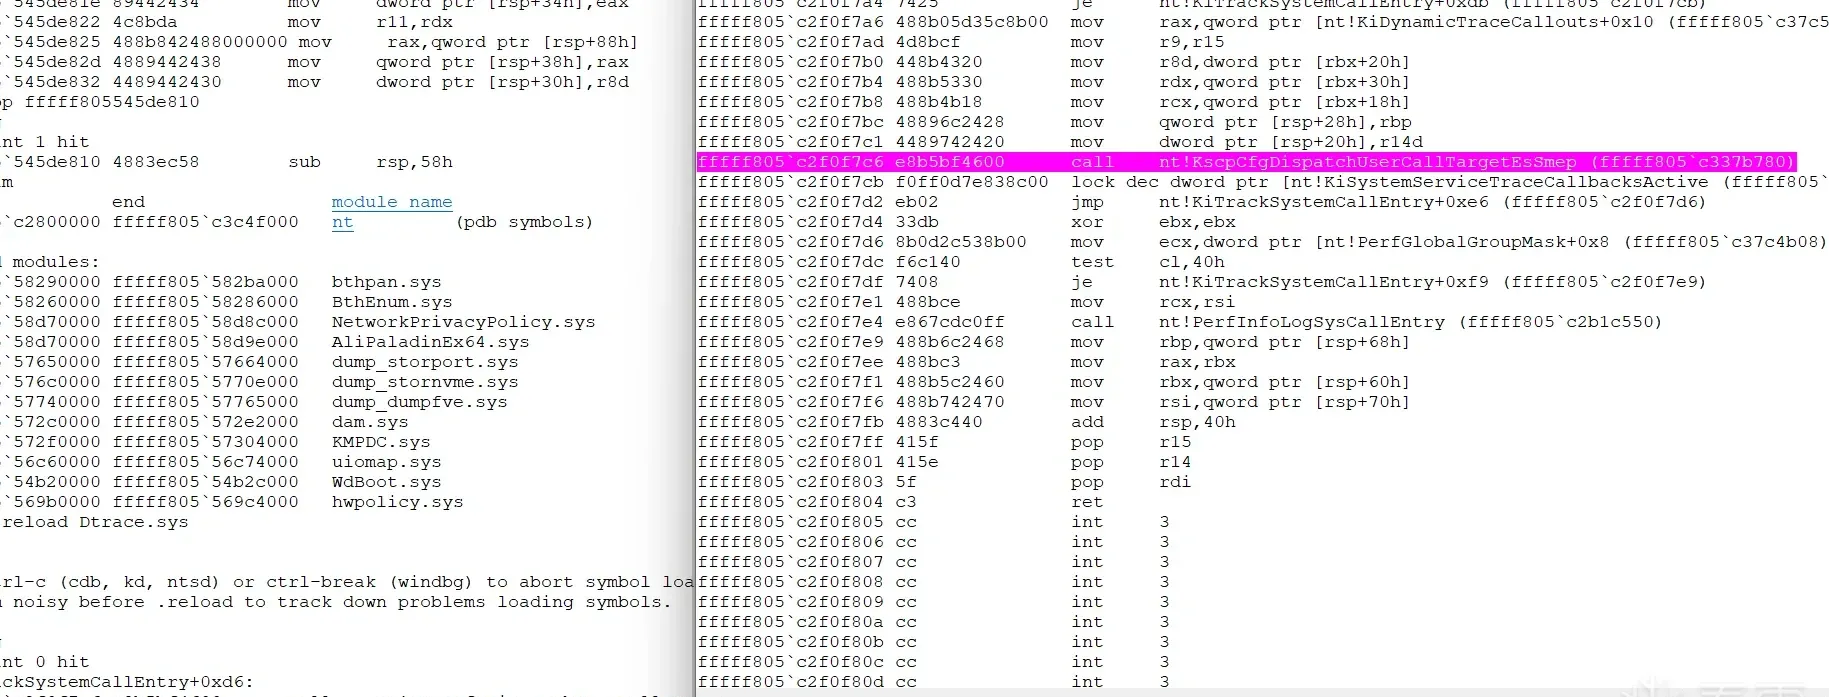This screenshot has width=1829, height=697.
Task: Click the divider between command and disassembly panes
Action: tap(694, 348)
